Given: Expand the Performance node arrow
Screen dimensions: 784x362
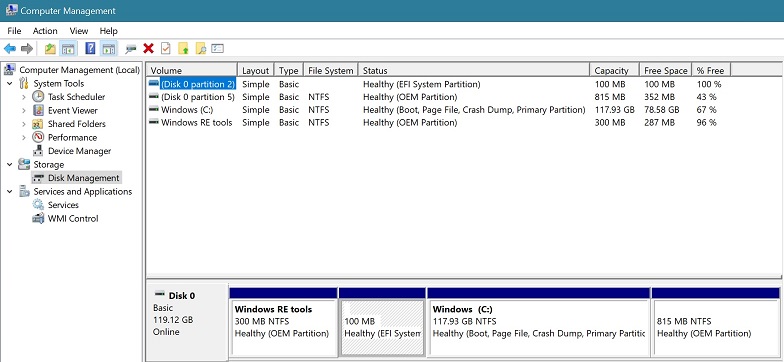Looking at the screenshot, I should click(24, 138).
